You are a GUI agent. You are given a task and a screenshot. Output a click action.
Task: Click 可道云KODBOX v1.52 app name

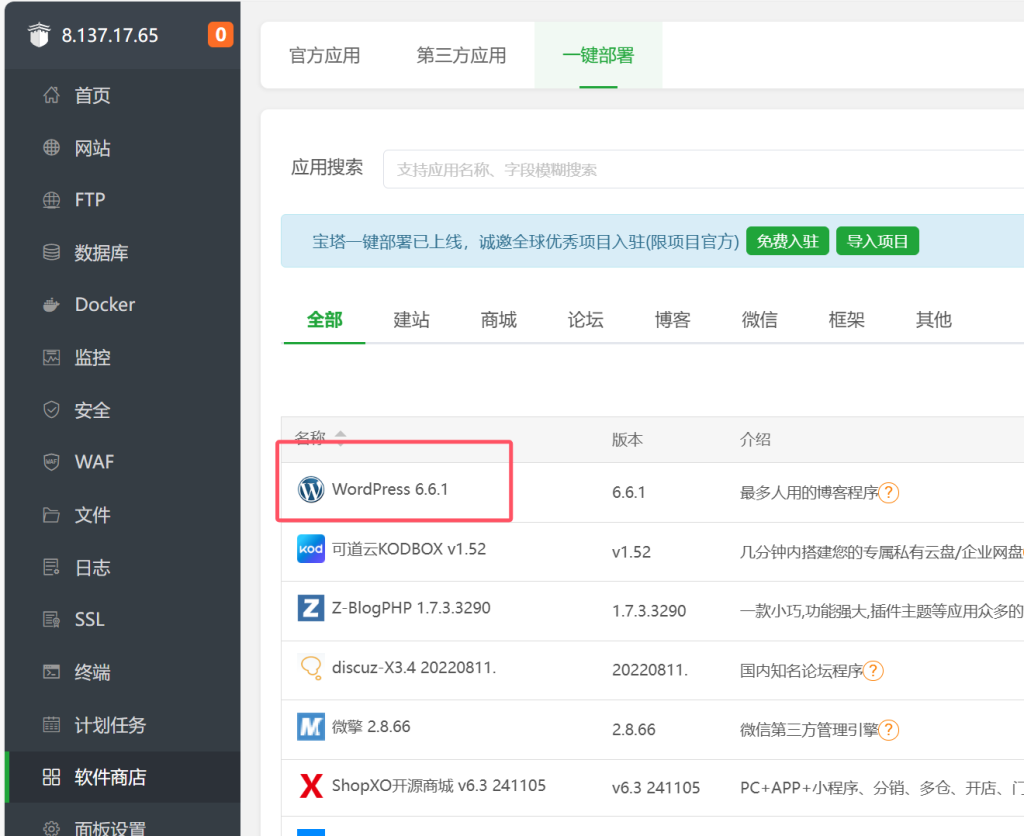pos(409,549)
